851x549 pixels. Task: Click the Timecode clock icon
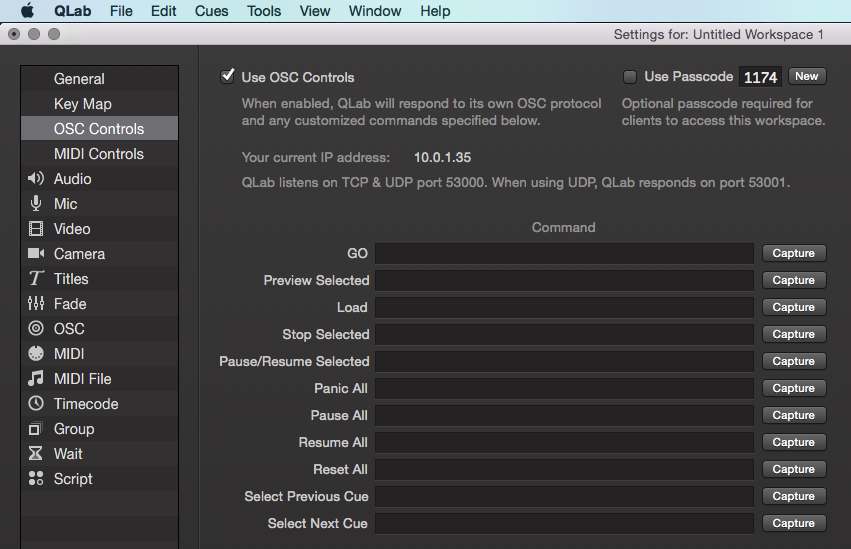click(36, 403)
